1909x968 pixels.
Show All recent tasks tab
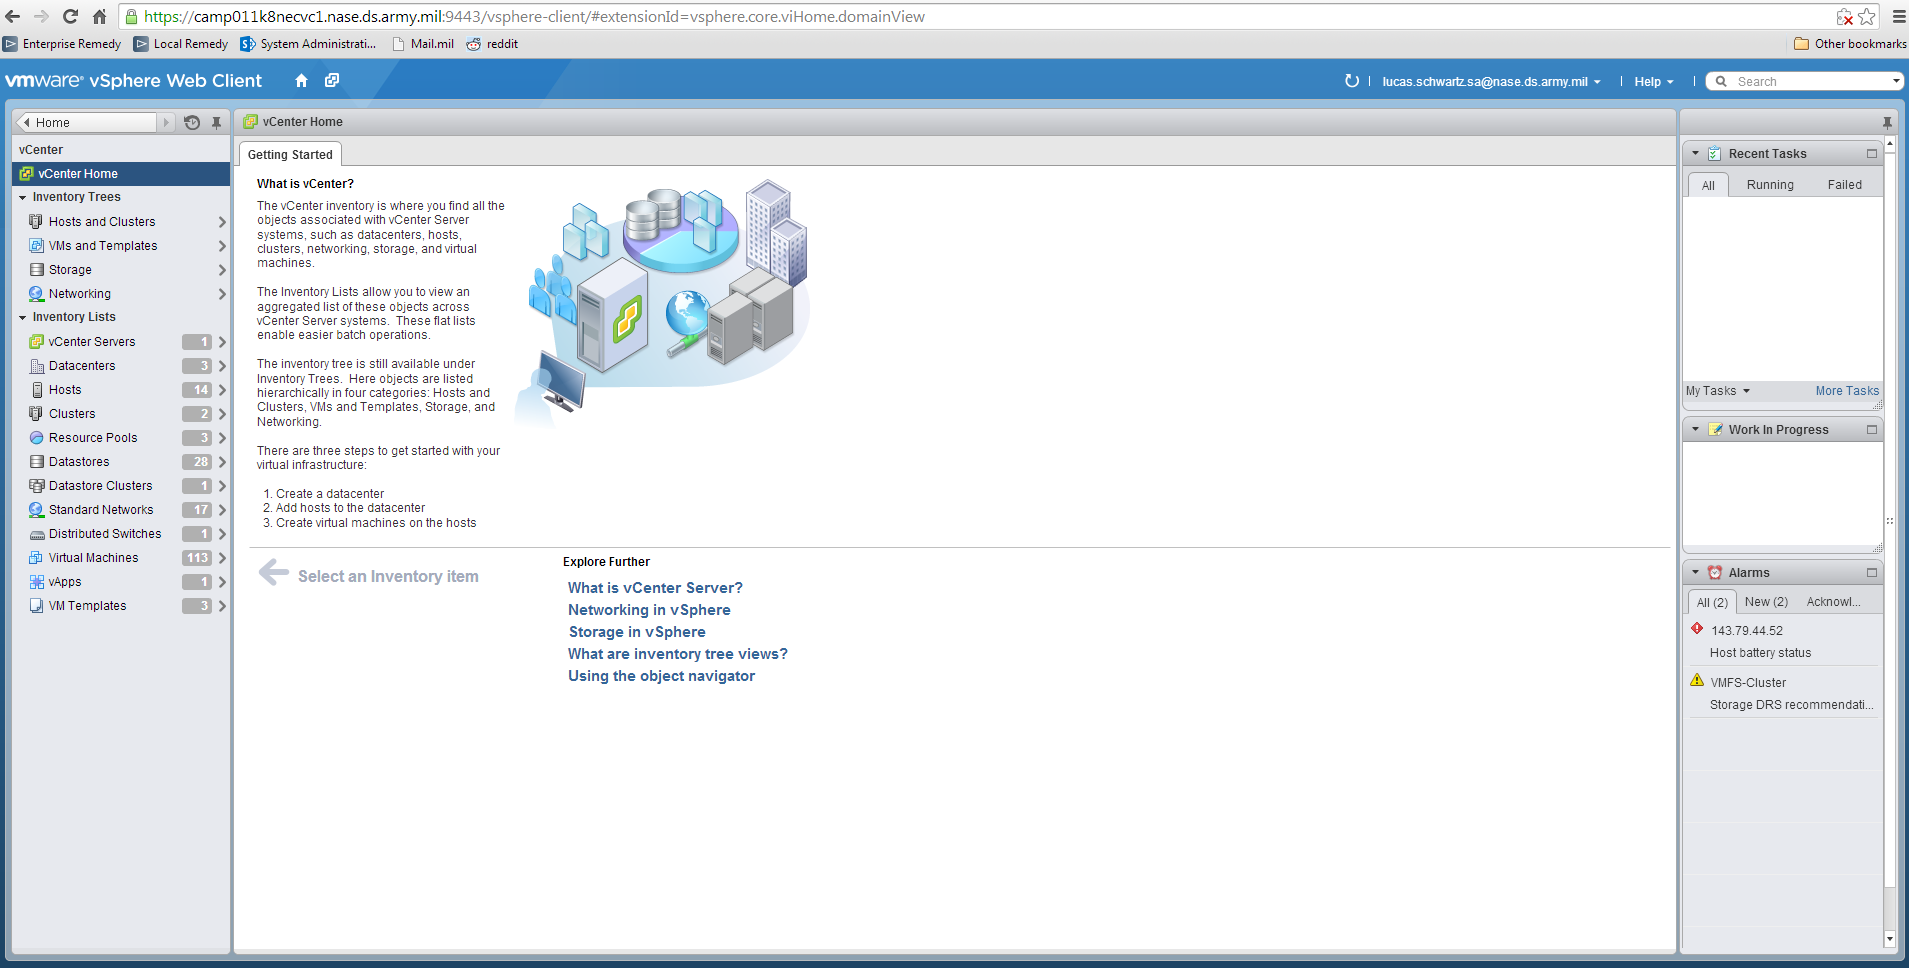click(x=1708, y=185)
